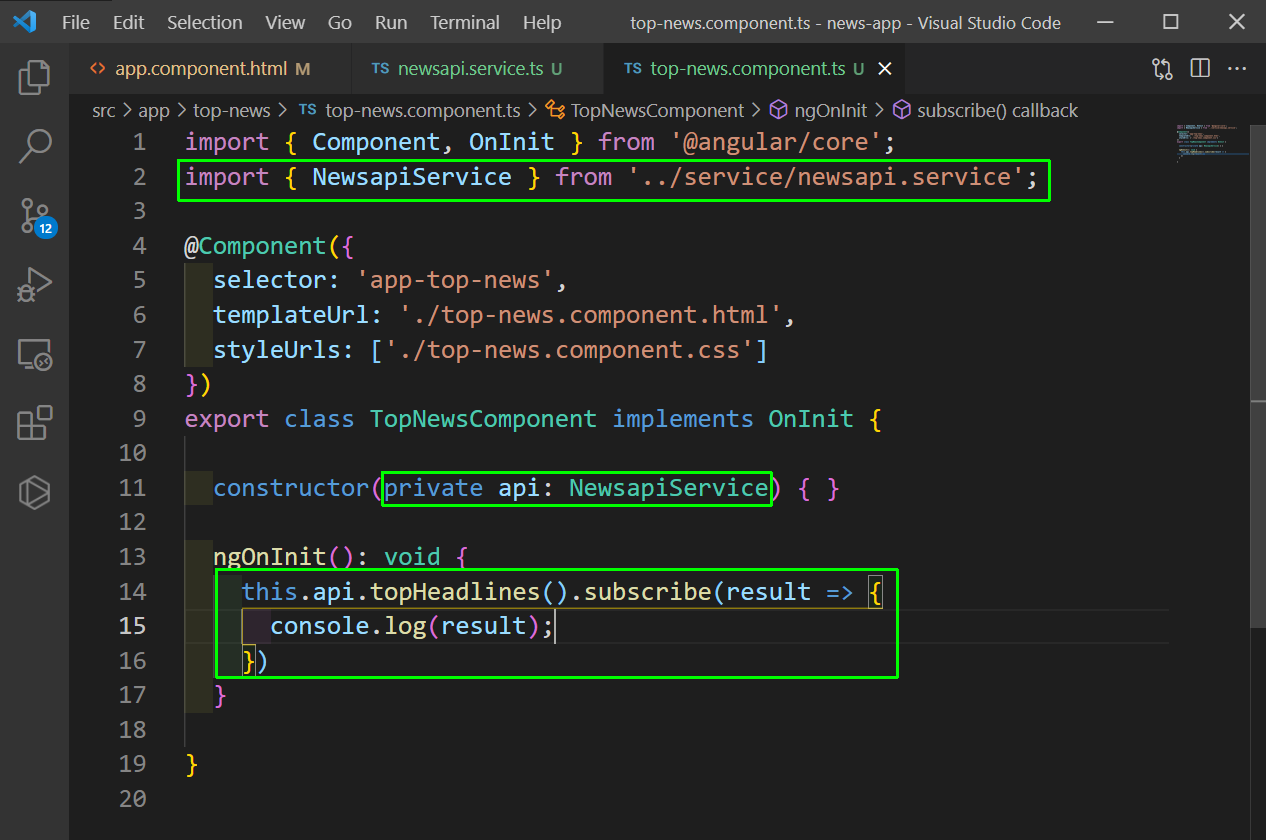The image size is (1266, 840).
Task: Split the editor to the right
Action: (x=1200, y=69)
